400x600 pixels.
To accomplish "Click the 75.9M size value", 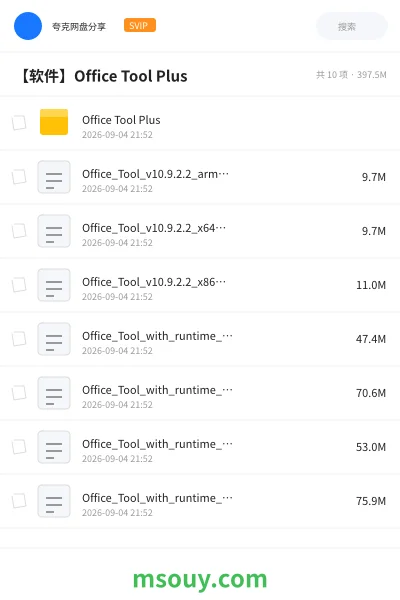I will point(371,501).
